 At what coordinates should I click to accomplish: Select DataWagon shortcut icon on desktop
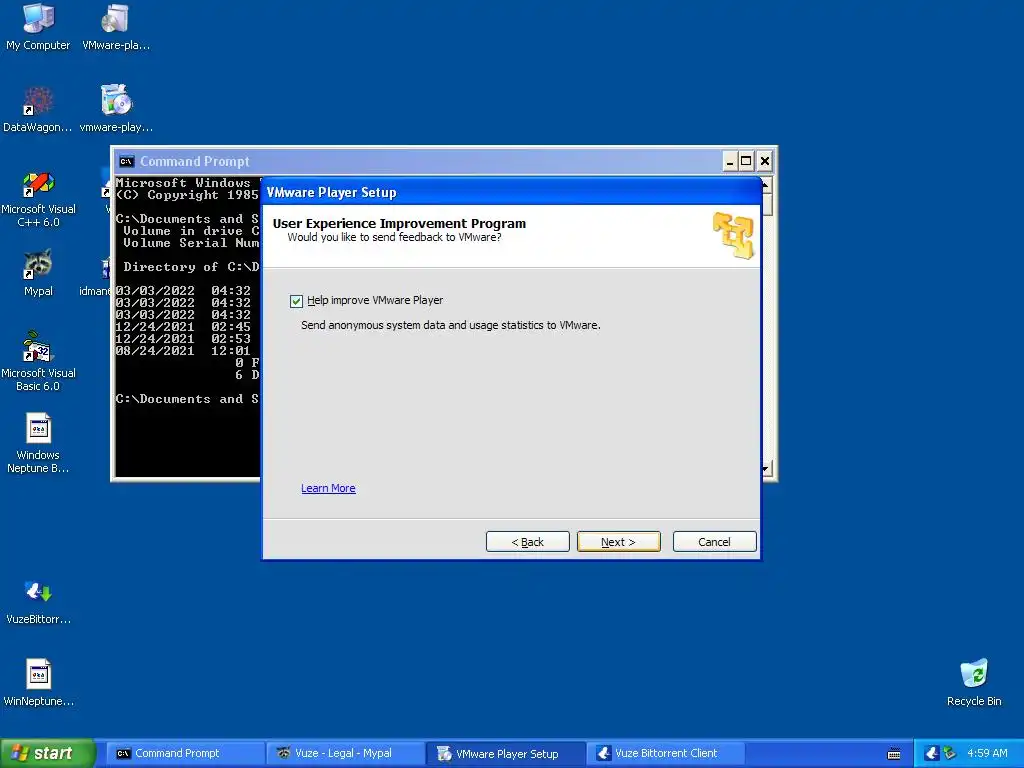click(x=37, y=110)
